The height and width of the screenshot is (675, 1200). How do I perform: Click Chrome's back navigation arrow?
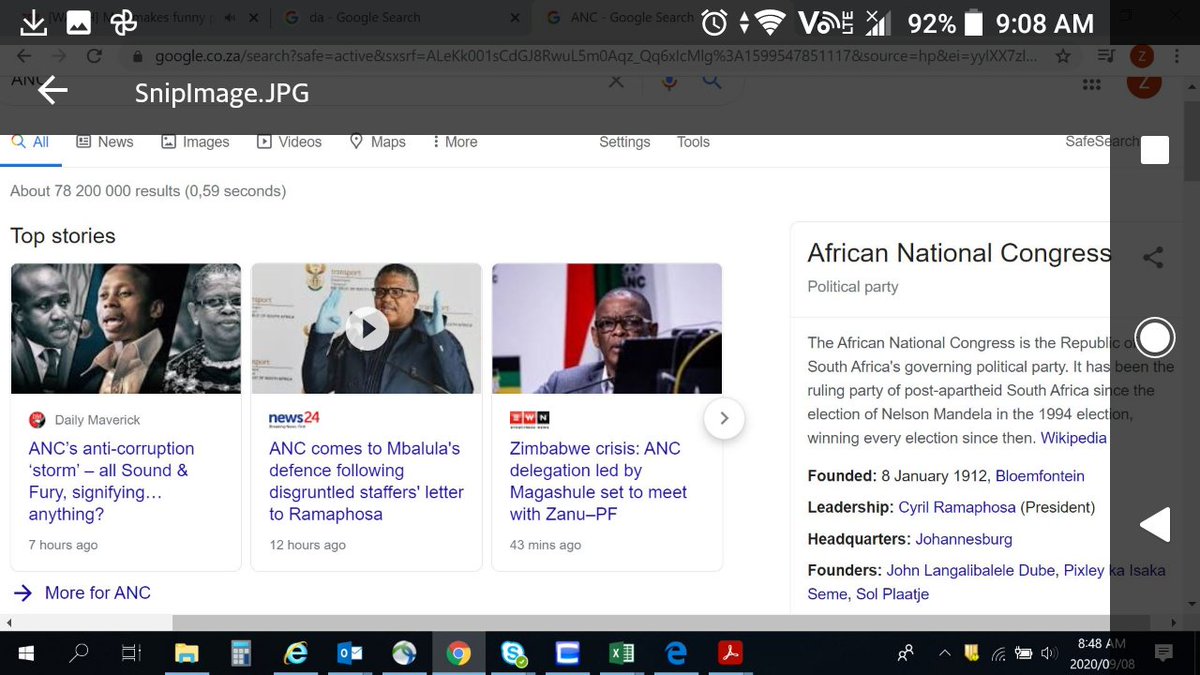click(x=24, y=57)
